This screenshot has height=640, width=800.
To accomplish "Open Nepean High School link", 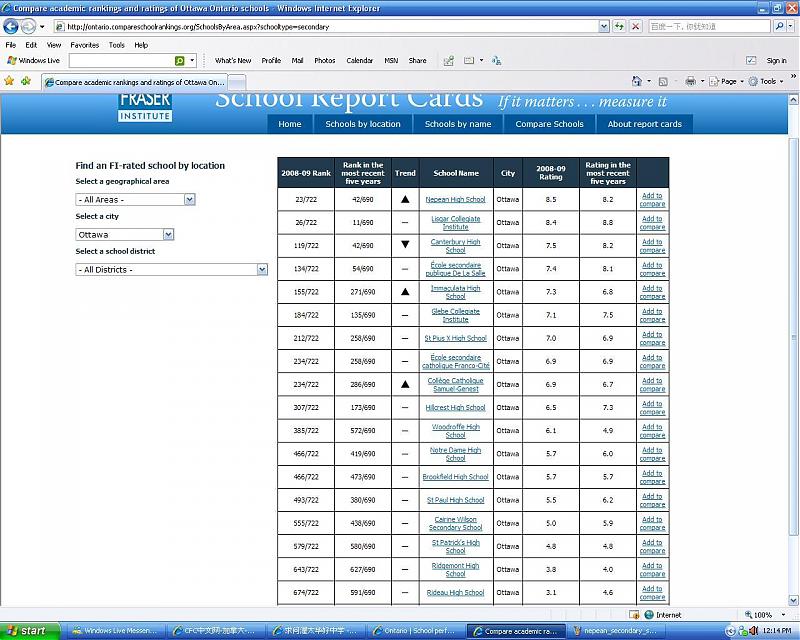I will pyautogui.click(x=455, y=199).
